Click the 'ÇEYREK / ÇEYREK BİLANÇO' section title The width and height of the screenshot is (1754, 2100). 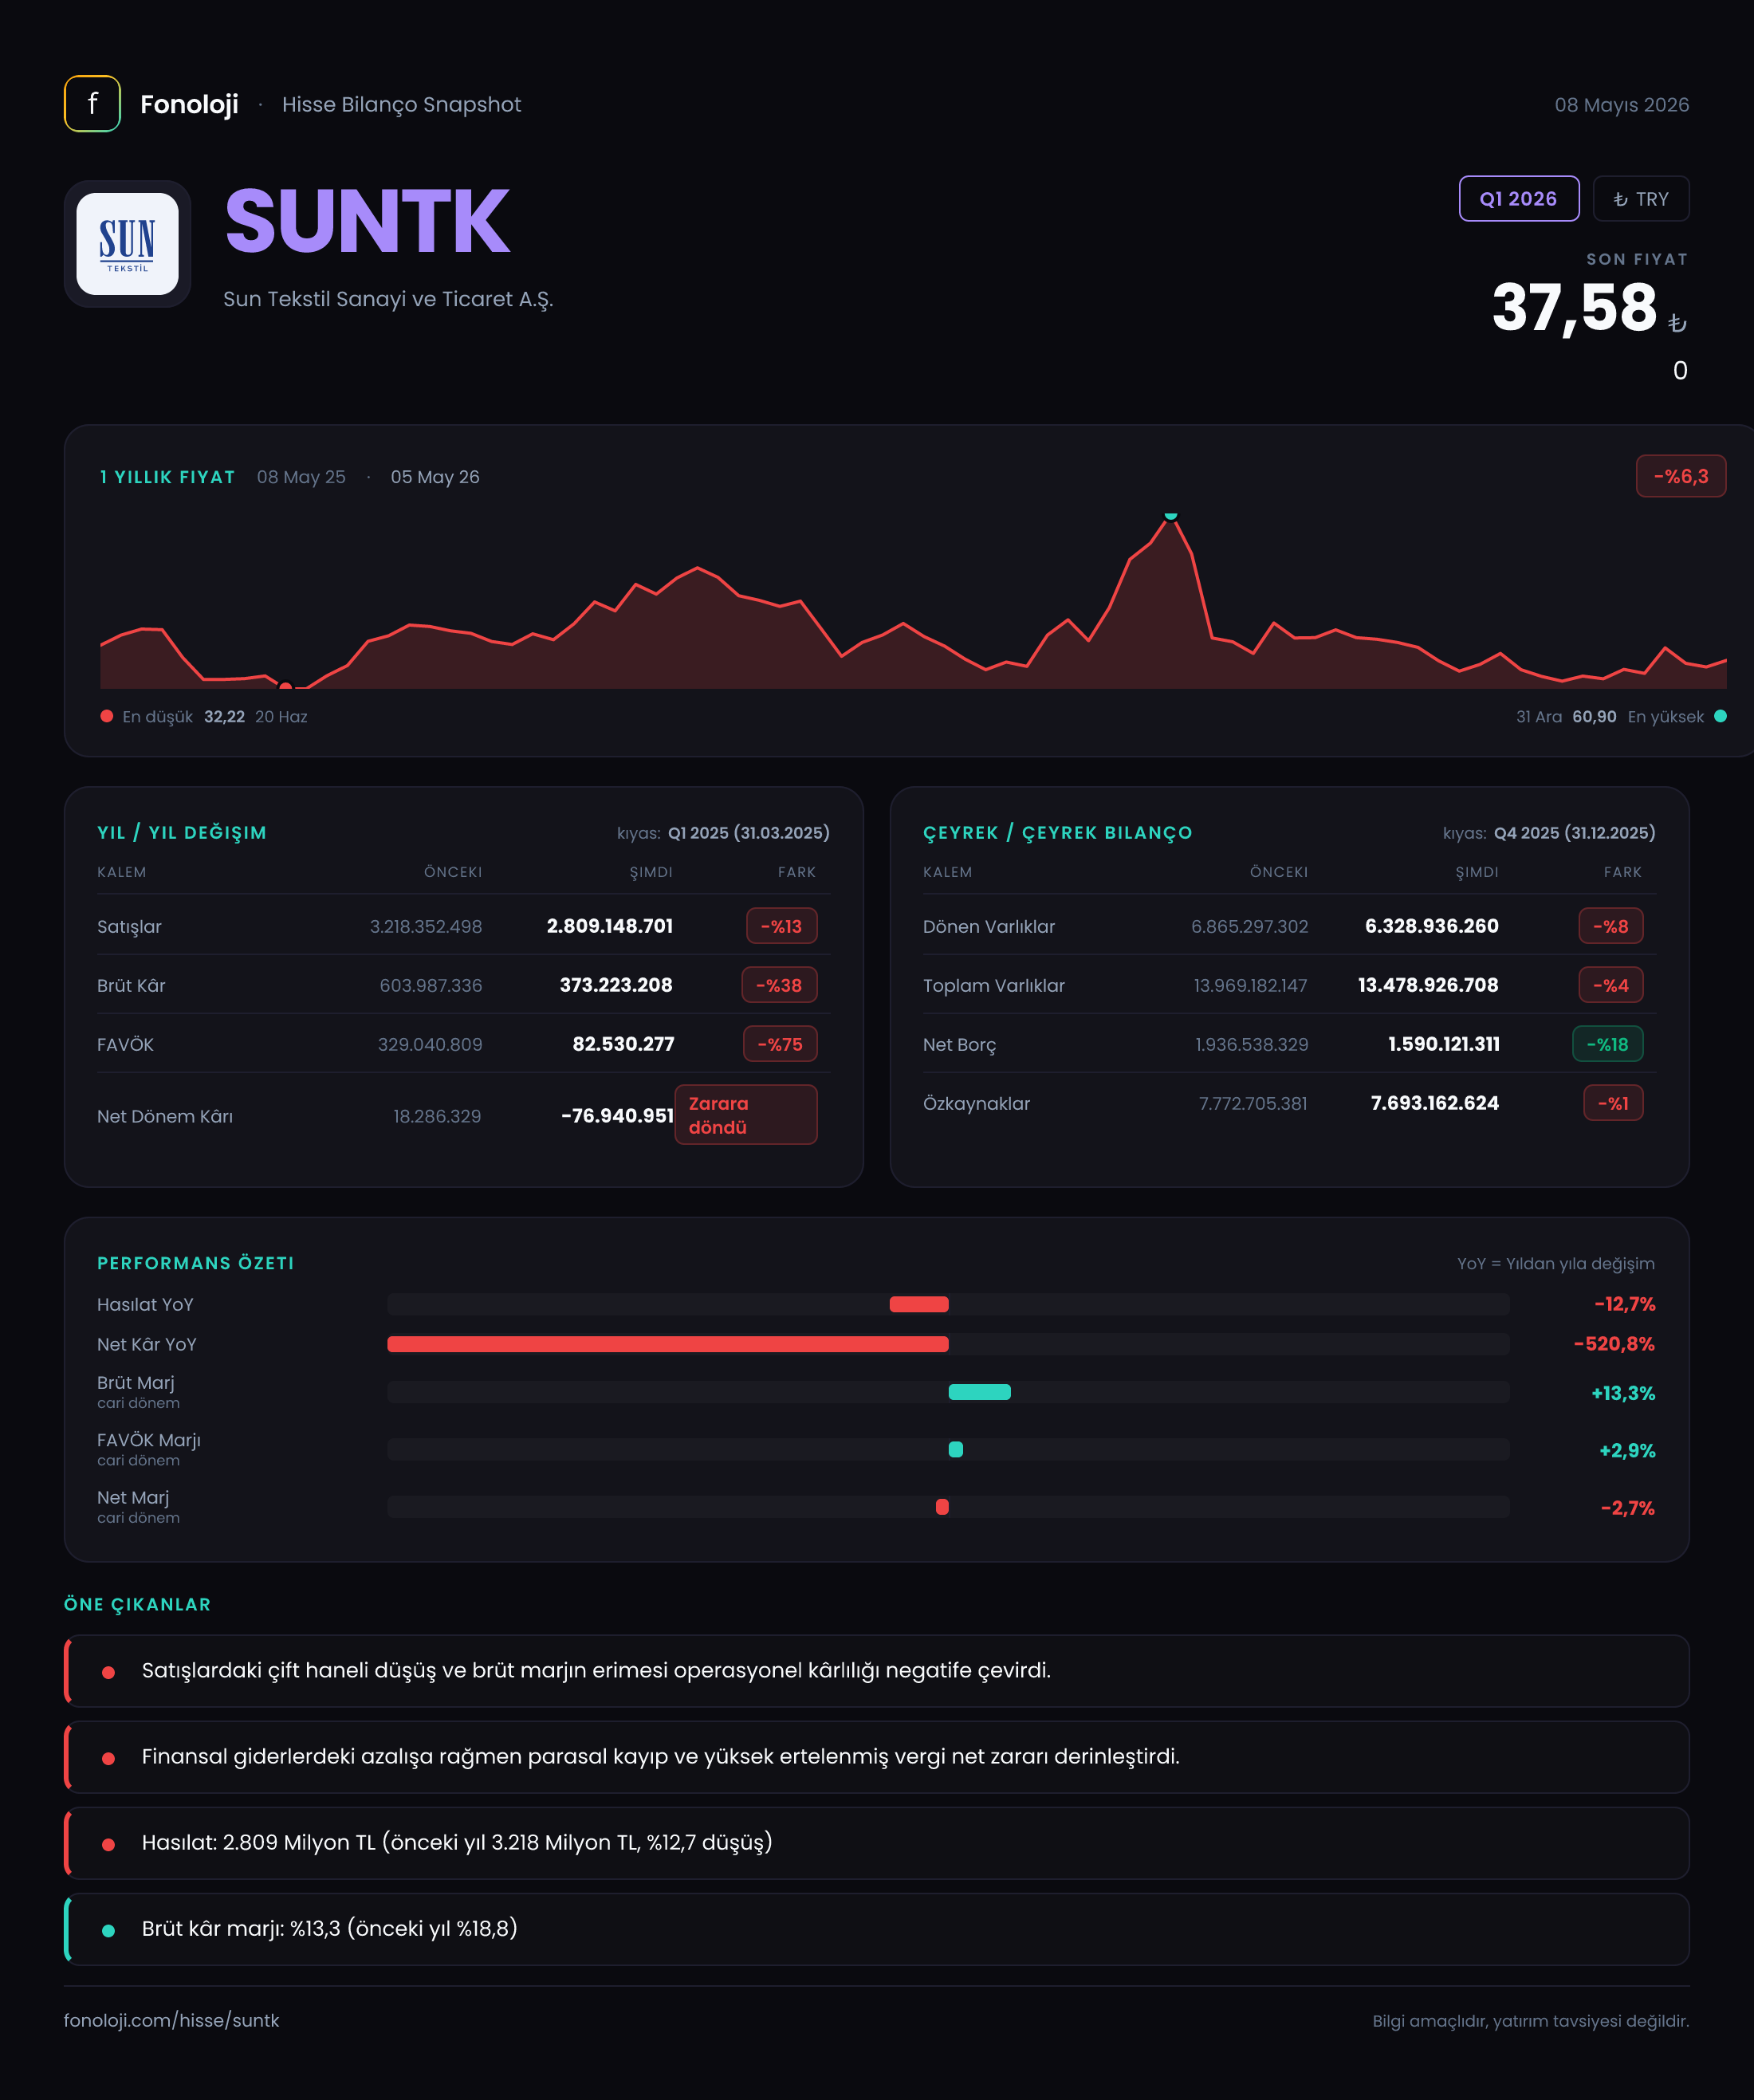coord(1058,833)
